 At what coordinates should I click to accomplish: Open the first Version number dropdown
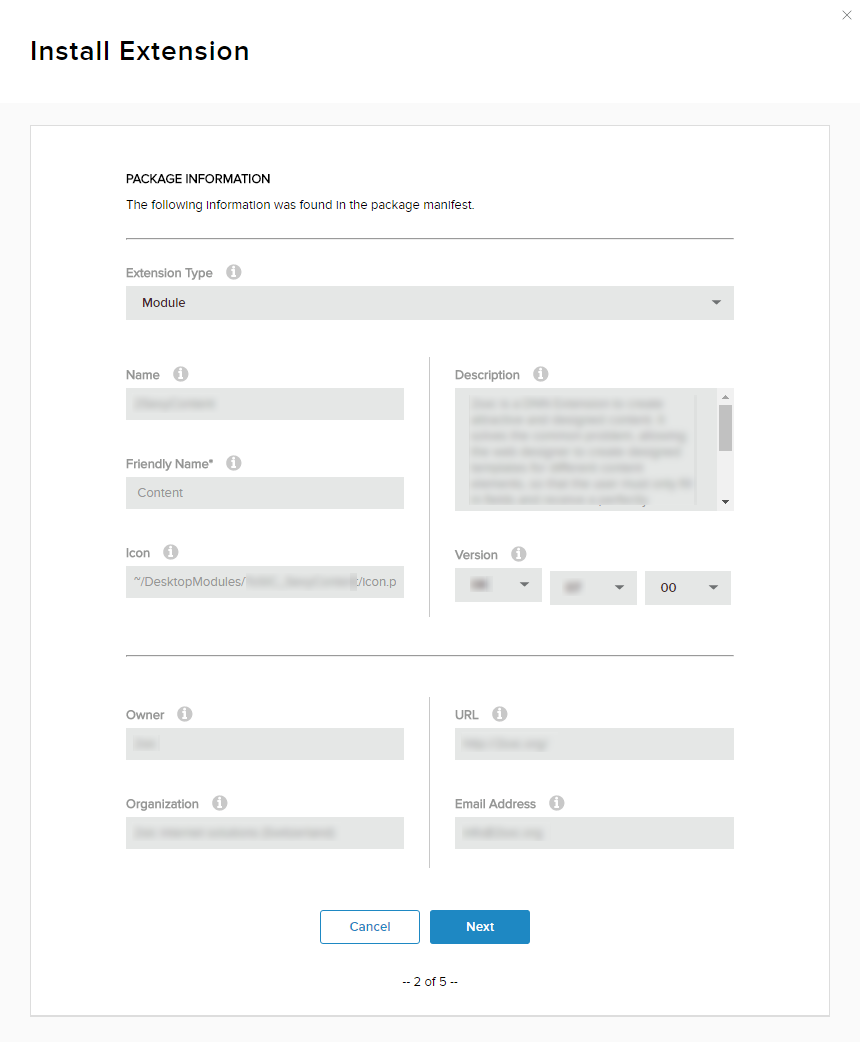(498, 585)
